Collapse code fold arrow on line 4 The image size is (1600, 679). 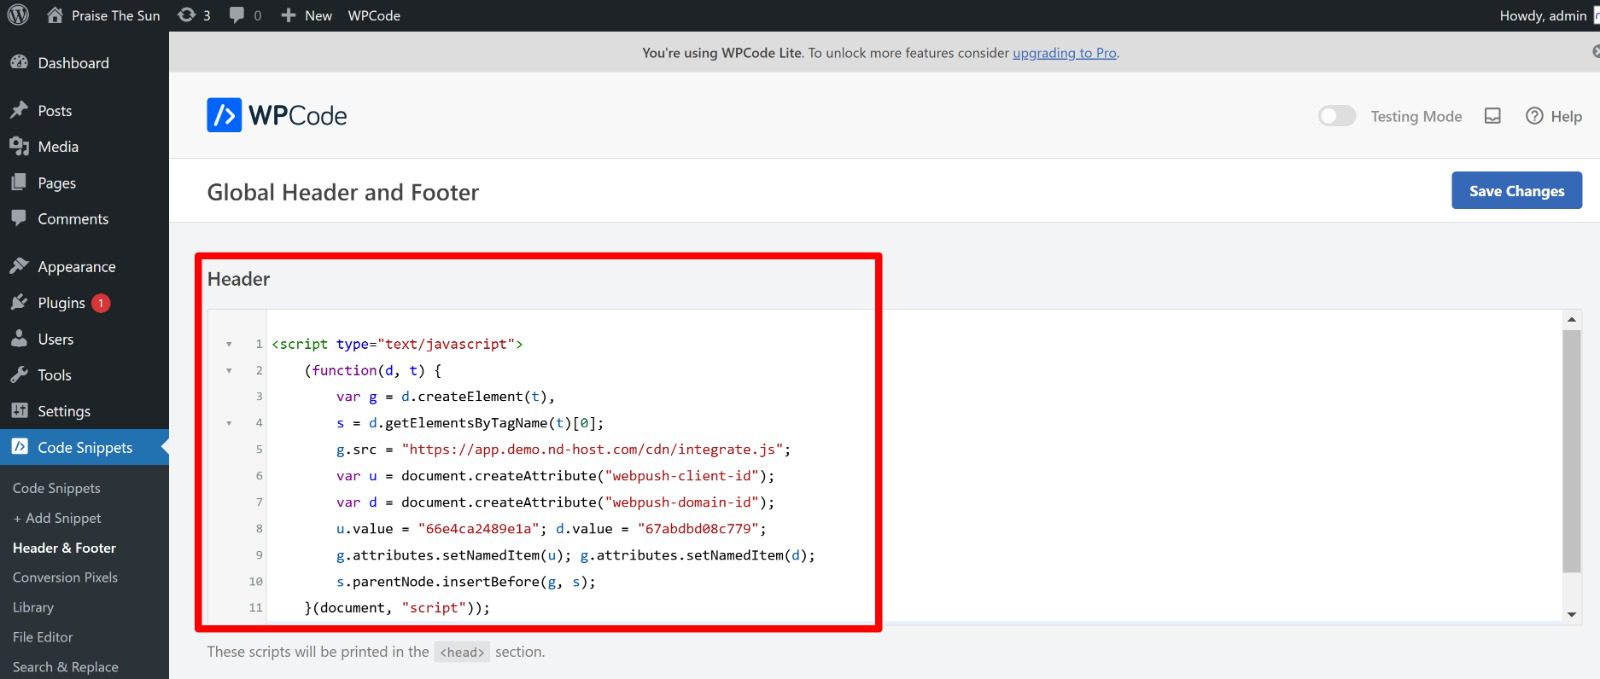pyautogui.click(x=229, y=423)
